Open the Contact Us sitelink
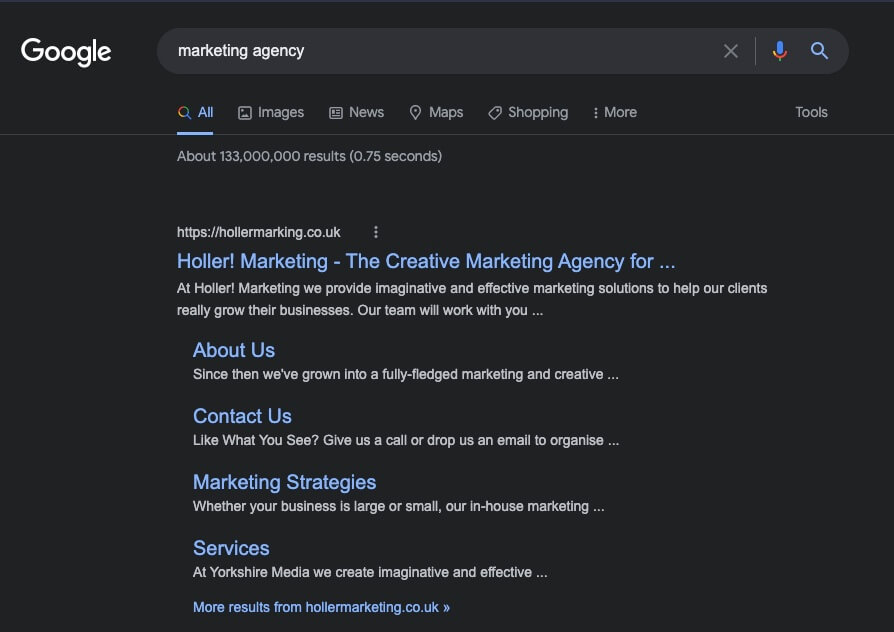The width and height of the screenshot is (894, 632). 242,416
